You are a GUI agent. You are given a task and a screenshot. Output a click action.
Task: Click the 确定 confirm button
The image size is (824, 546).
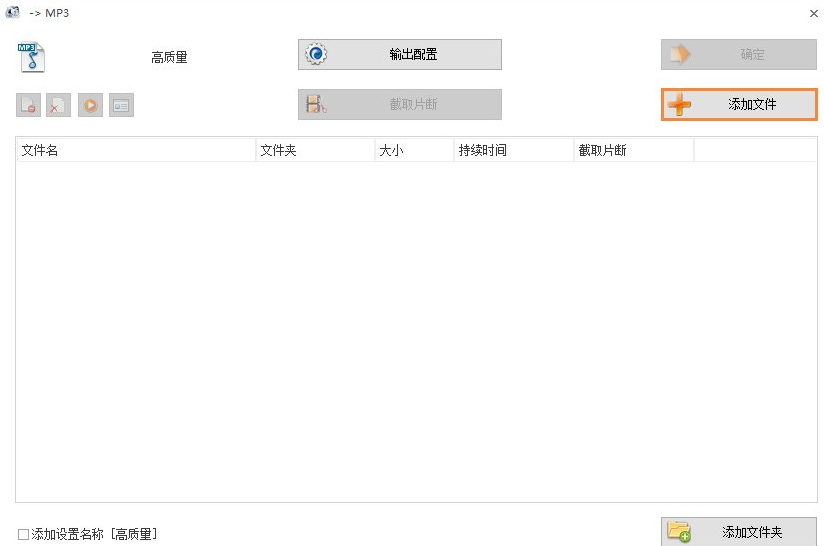click(x=739, y=54)
